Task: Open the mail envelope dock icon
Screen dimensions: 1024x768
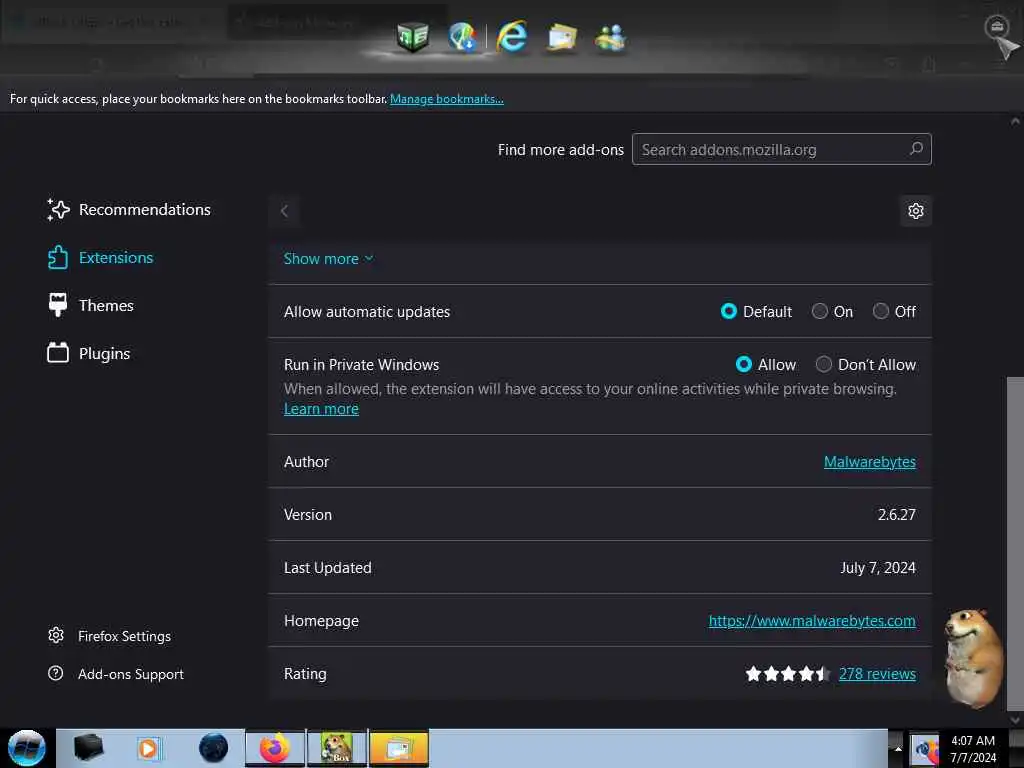Action: click(x=562, y=37)
